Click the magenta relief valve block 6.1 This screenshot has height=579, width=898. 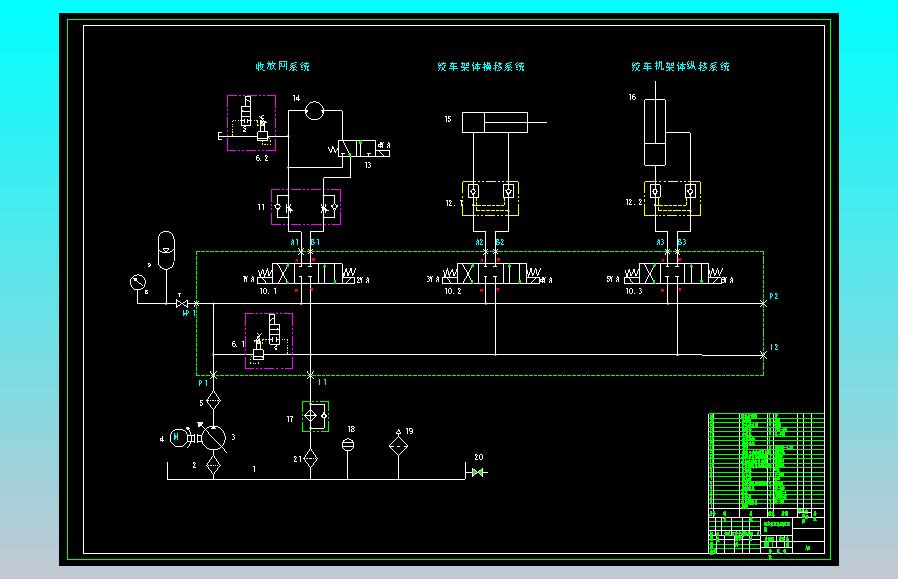click(269, 340)
